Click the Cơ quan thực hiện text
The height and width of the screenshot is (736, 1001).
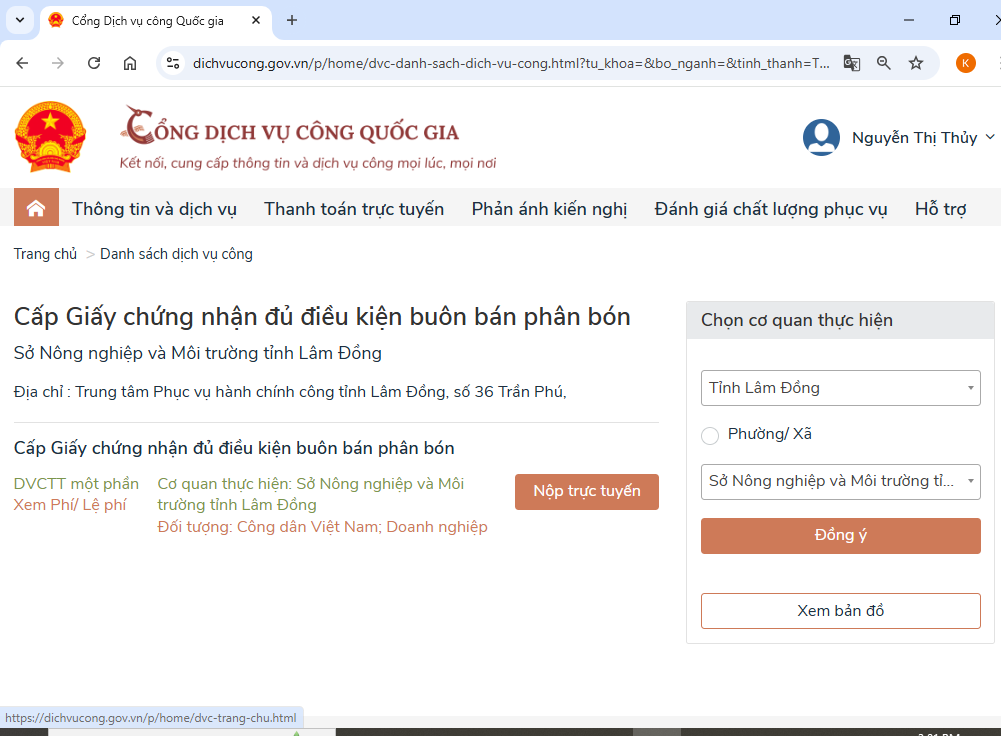[311, 494]
